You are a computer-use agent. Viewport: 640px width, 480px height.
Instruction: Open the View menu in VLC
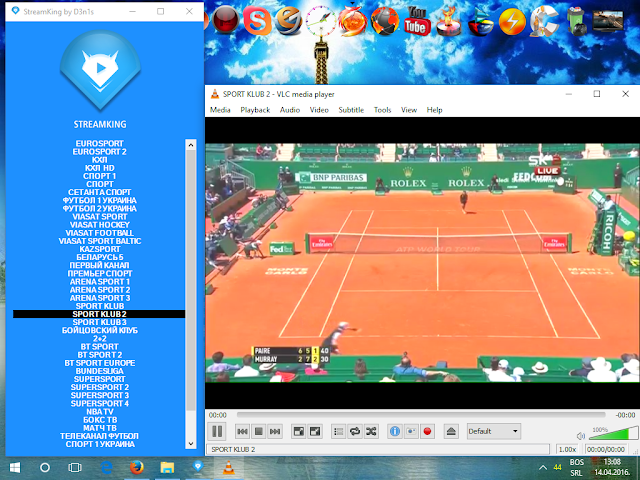tap(409, 110)
